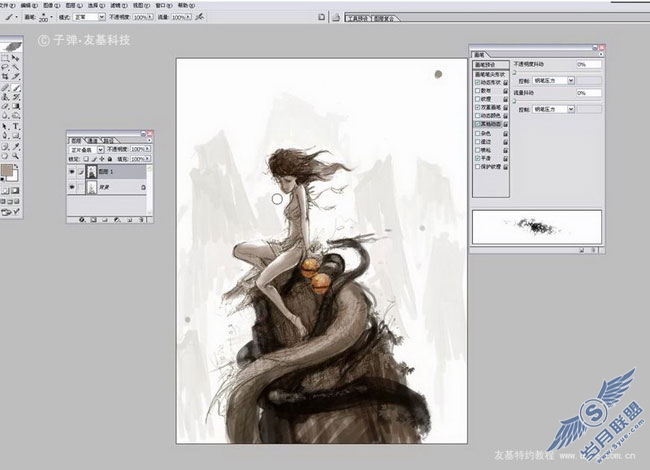Swap foreground and background colors
Viewport: 650px width, 470px height.
pyautogui.click(x=17, y=166)
